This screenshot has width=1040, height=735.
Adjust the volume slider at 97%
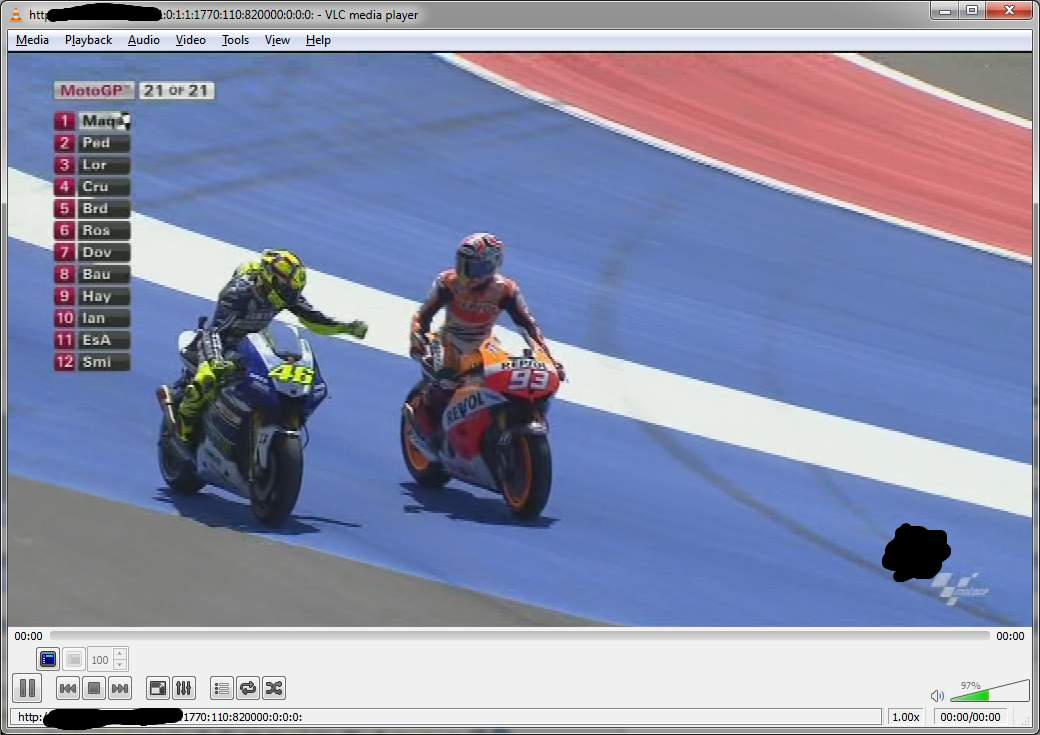coord(989,691)
